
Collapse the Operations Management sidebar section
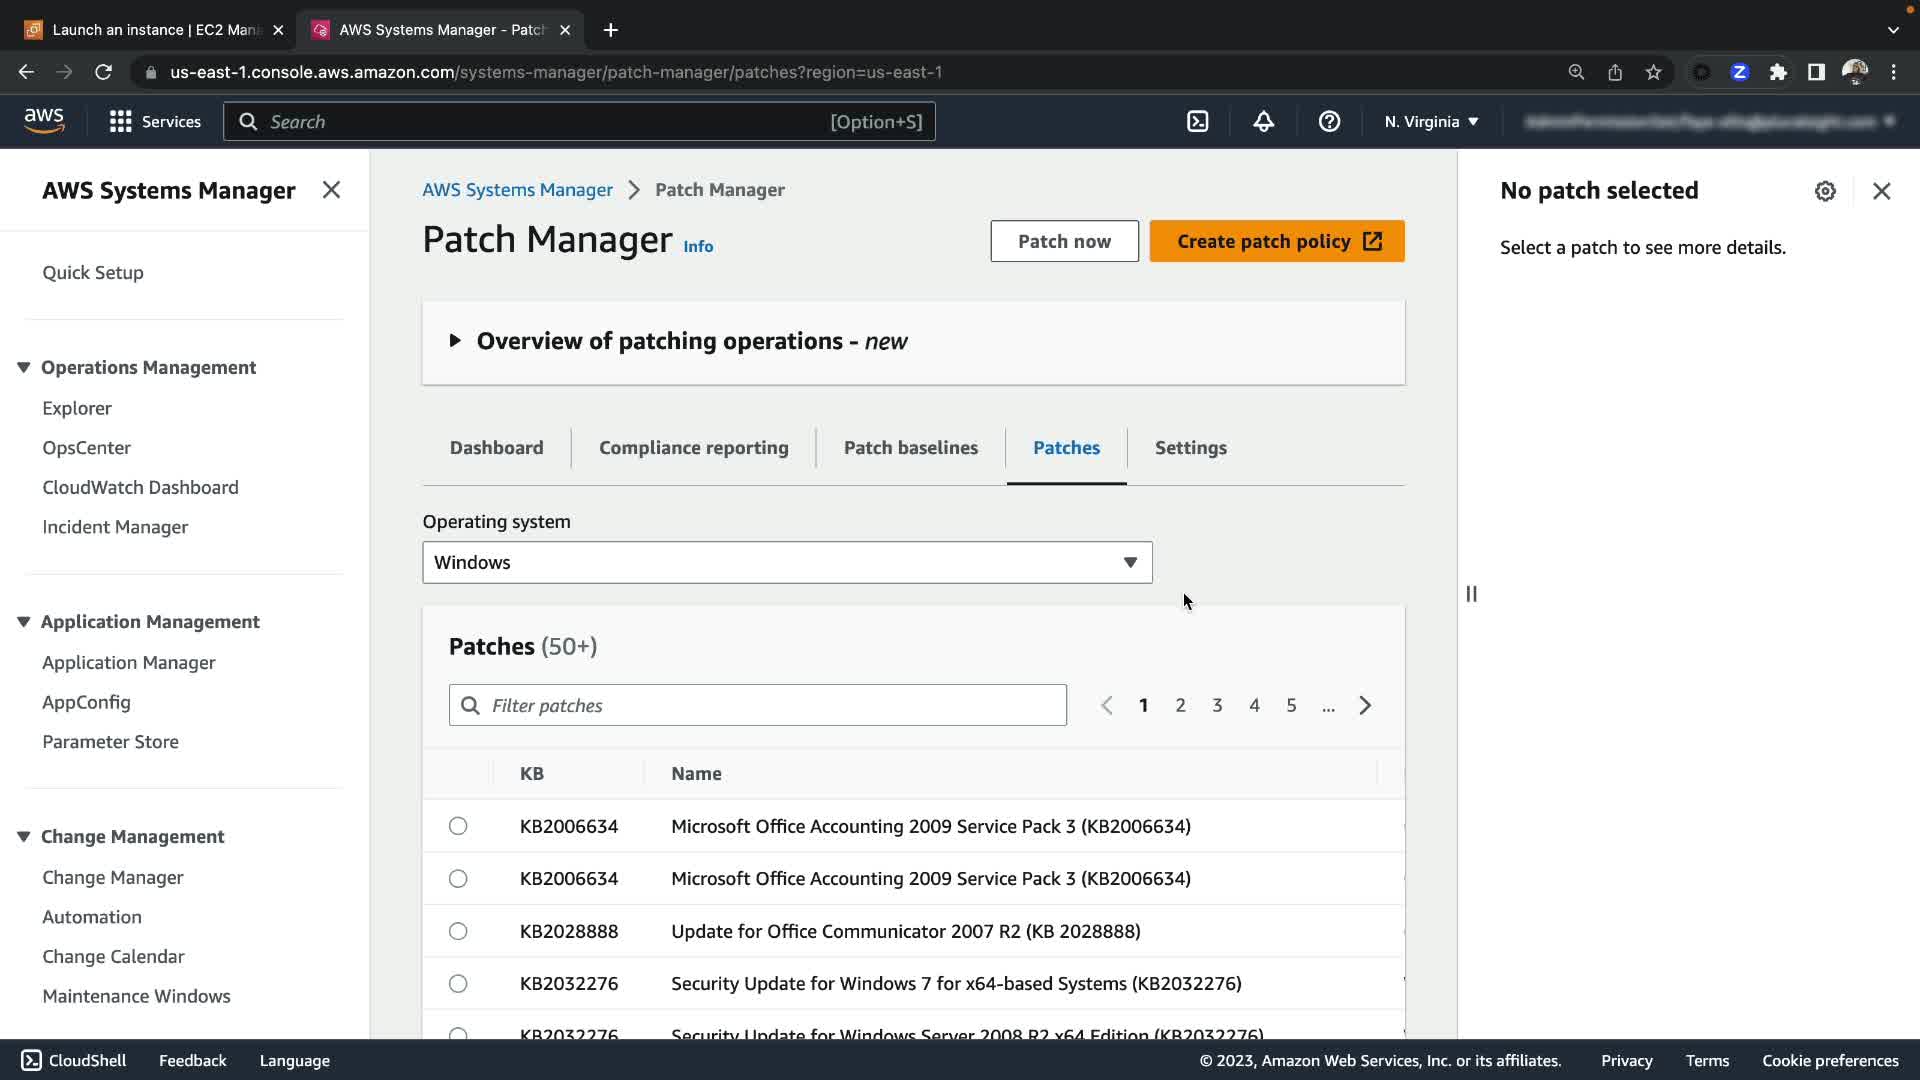(x=24, y=367)
